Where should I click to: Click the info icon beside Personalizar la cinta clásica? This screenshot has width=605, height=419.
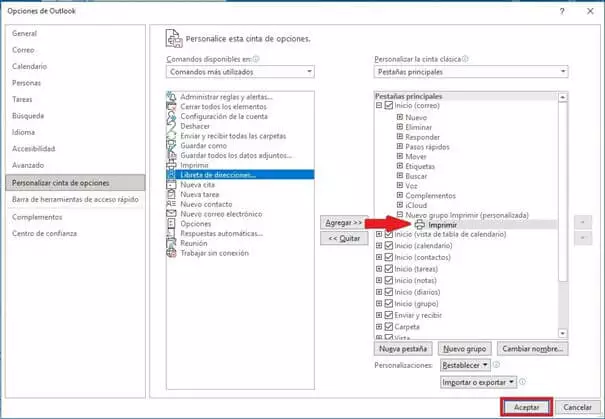coord(465,59)
